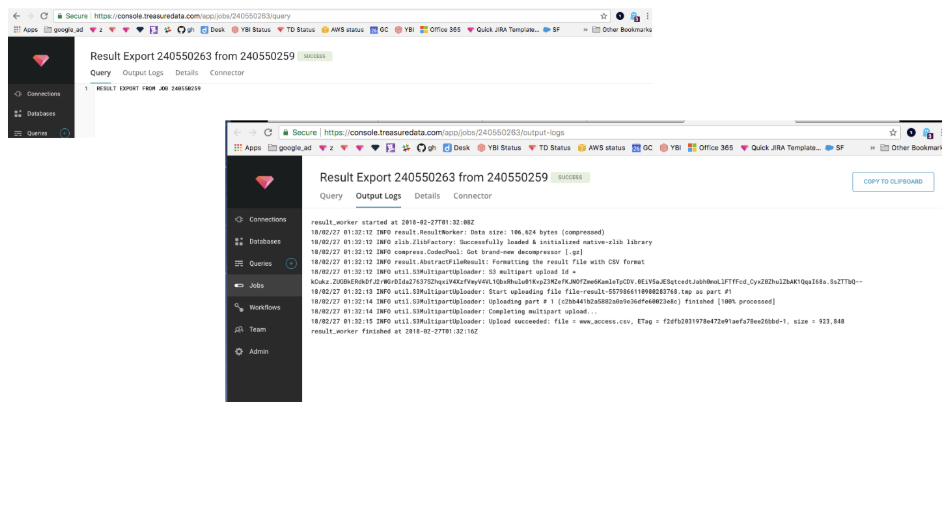Reload the page in the output-logs browser window

(x=268, y=132)
